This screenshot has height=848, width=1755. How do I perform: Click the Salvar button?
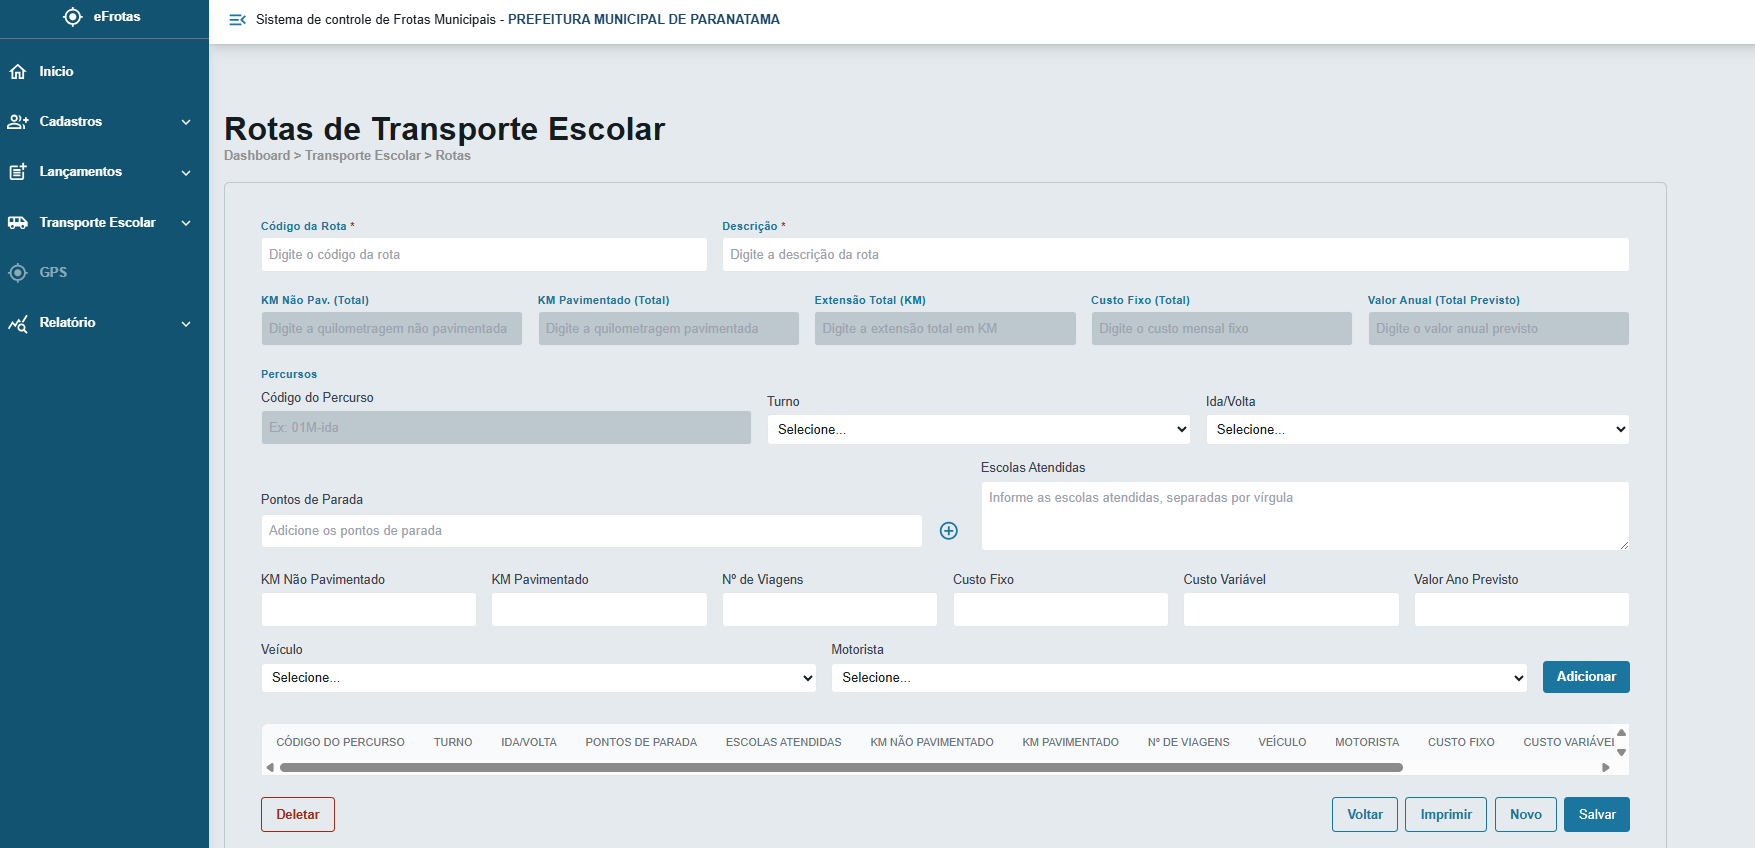[1596, 814]
